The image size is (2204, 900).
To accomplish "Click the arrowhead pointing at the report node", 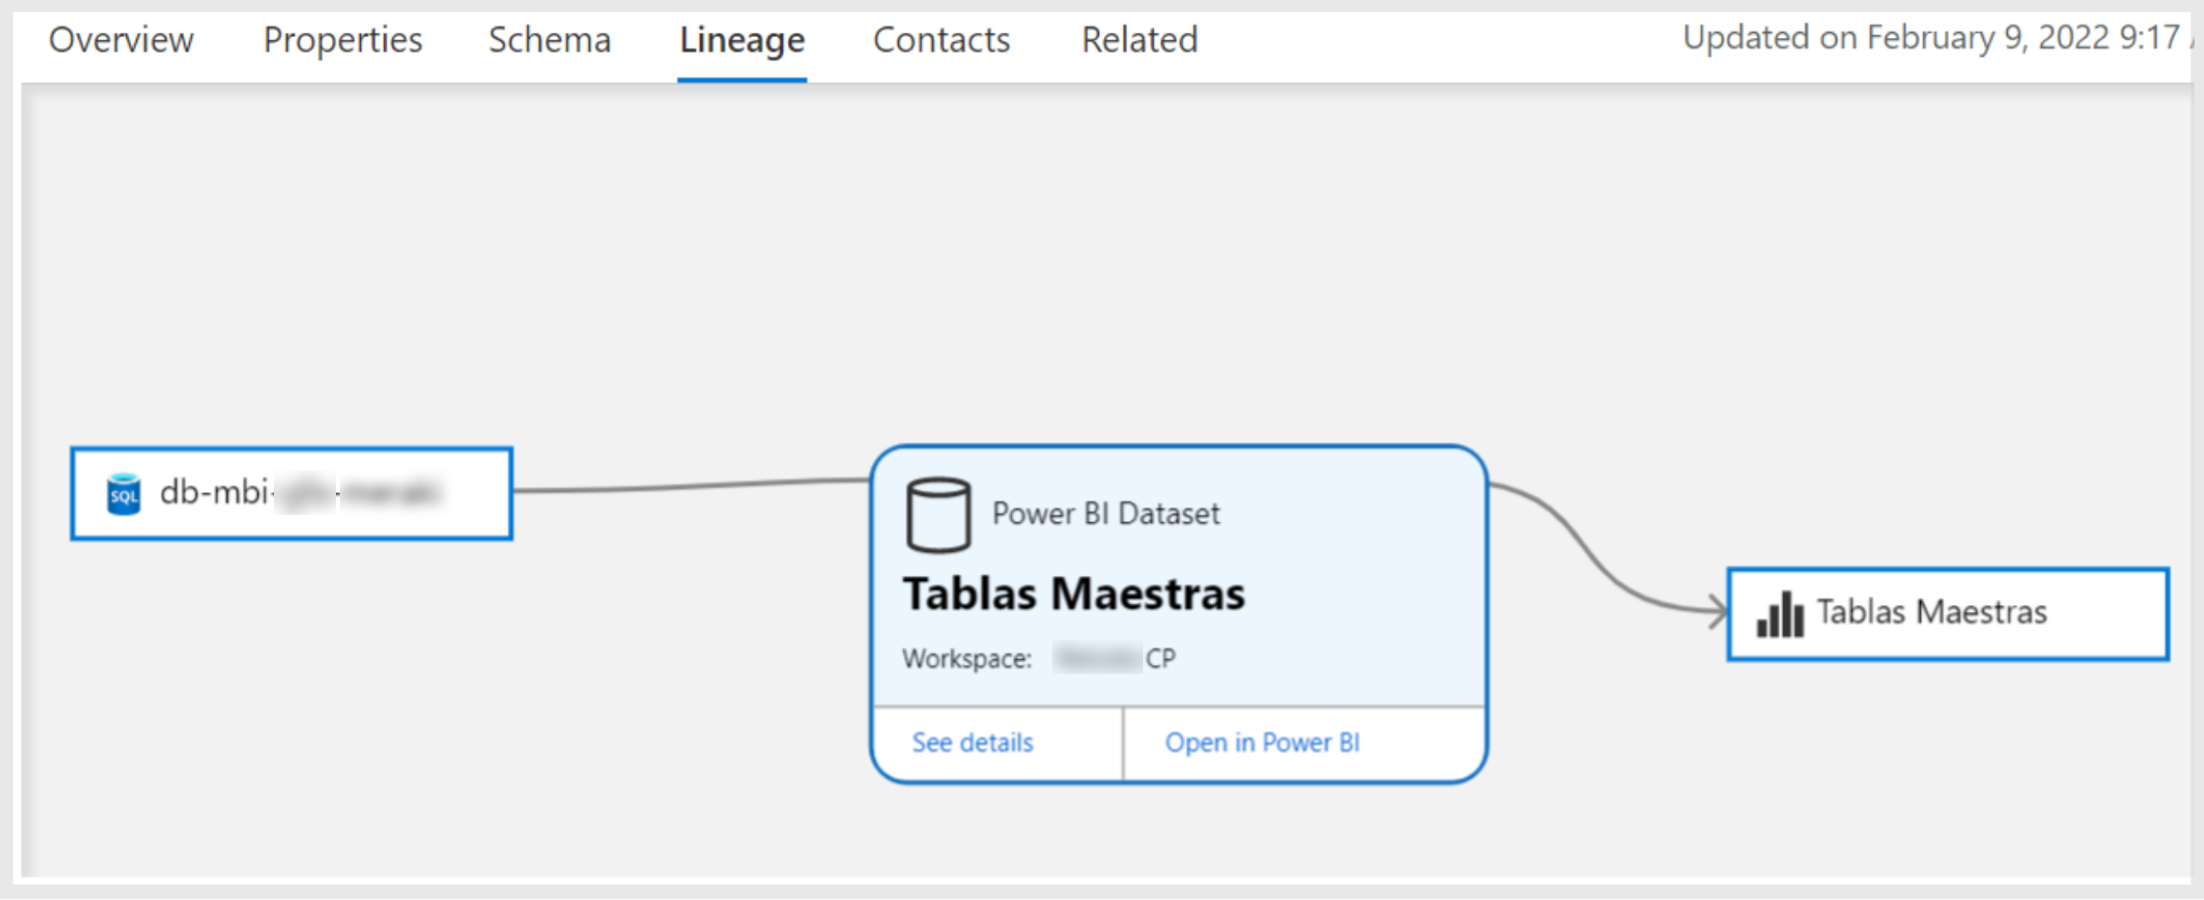I will (x=1719, y=611).
